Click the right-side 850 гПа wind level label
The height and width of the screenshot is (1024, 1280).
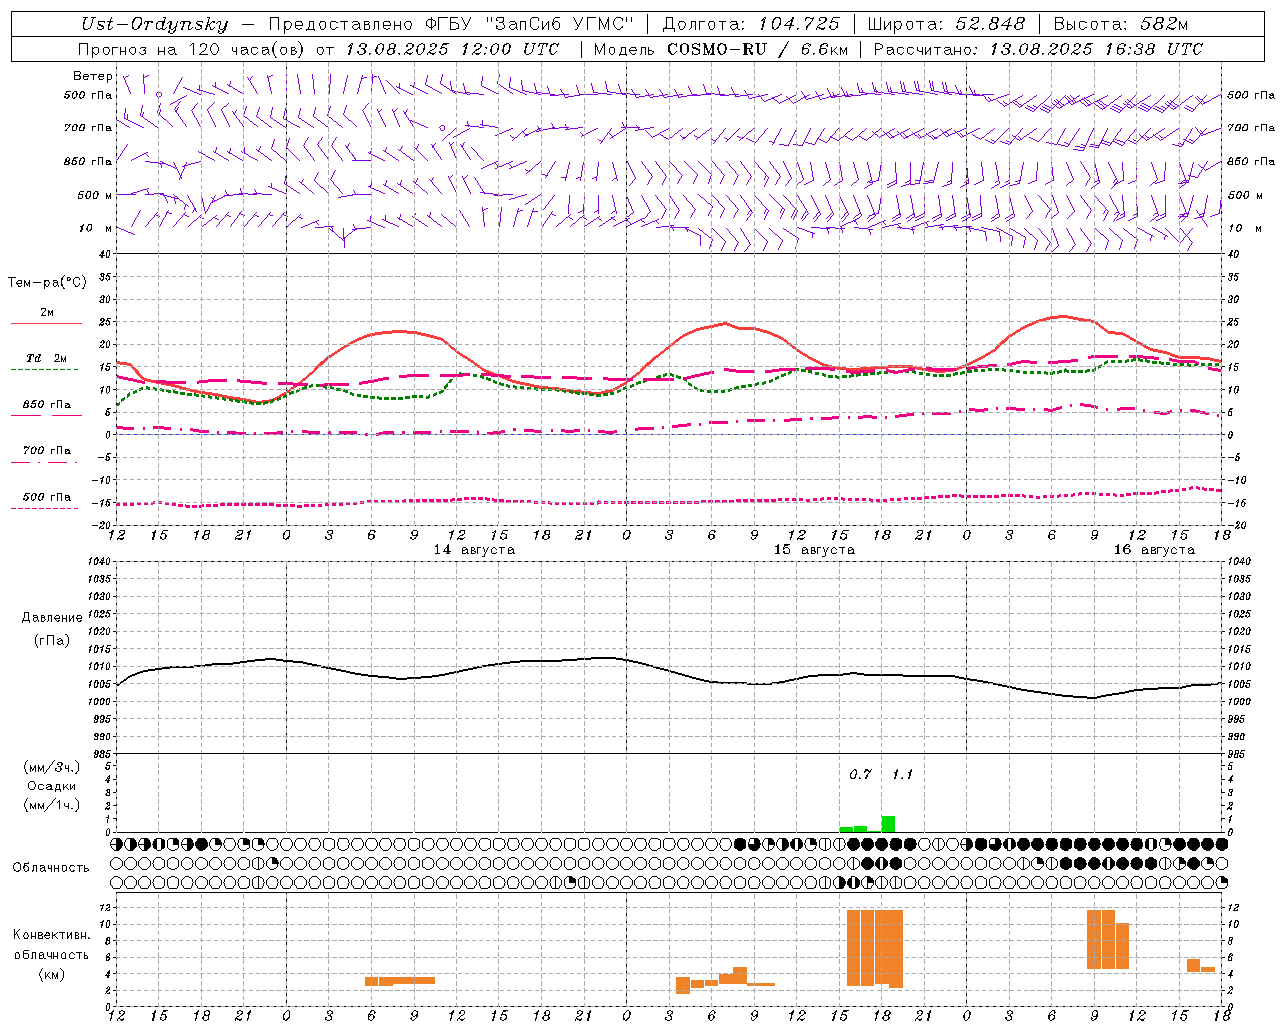pyautogui.click(x=1251, y=161)
